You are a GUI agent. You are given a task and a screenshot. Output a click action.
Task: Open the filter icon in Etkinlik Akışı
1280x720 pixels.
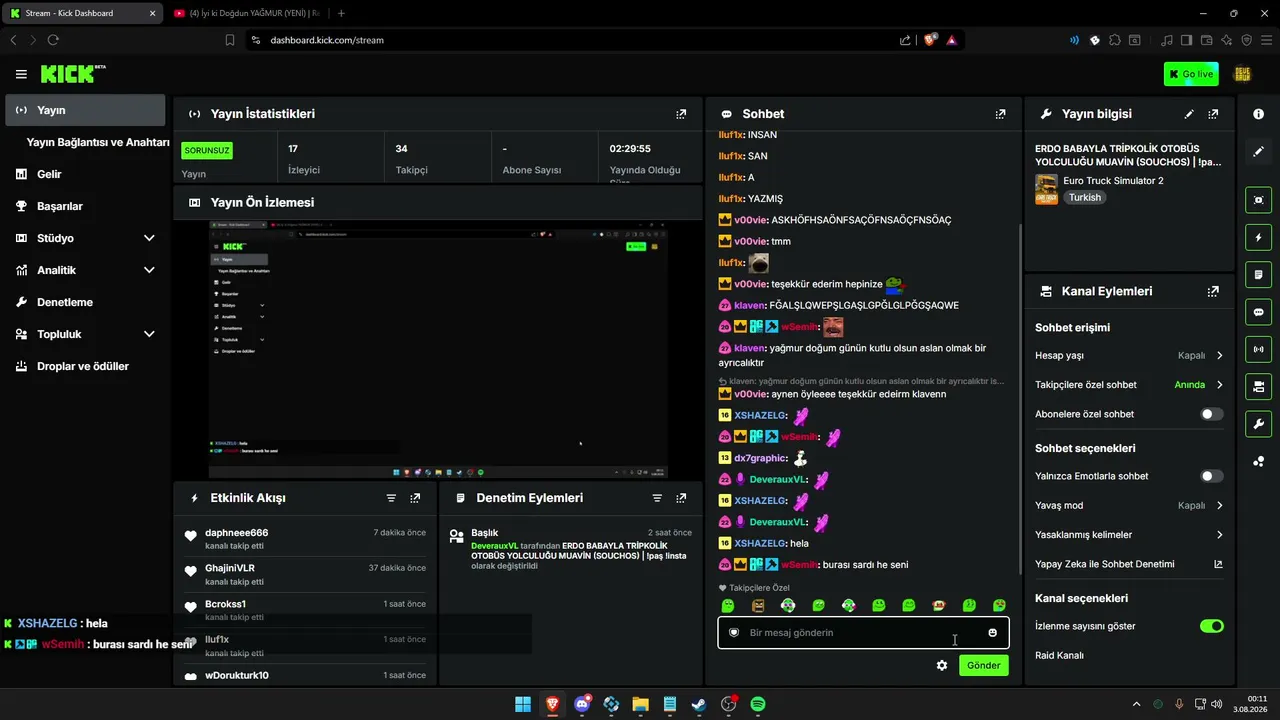391,498
